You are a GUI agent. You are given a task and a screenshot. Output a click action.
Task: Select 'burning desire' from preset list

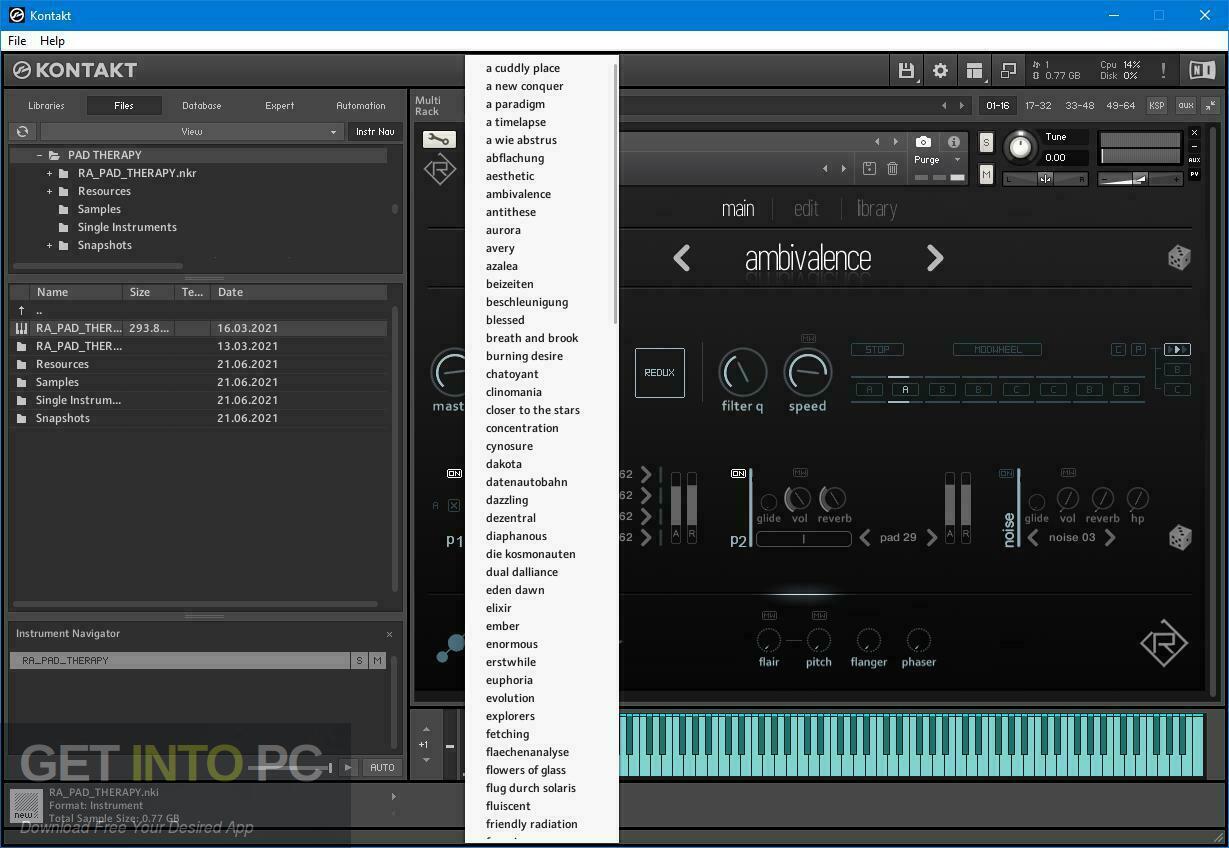(524, 356)
